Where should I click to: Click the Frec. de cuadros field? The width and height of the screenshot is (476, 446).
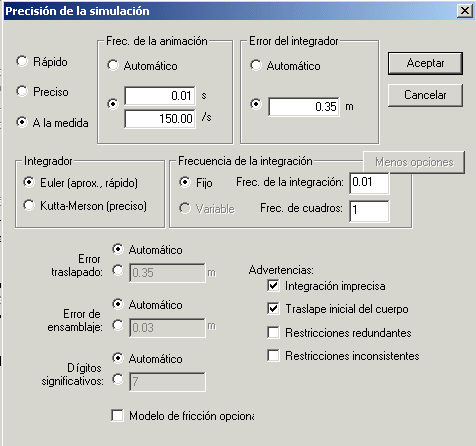[369, 211]
